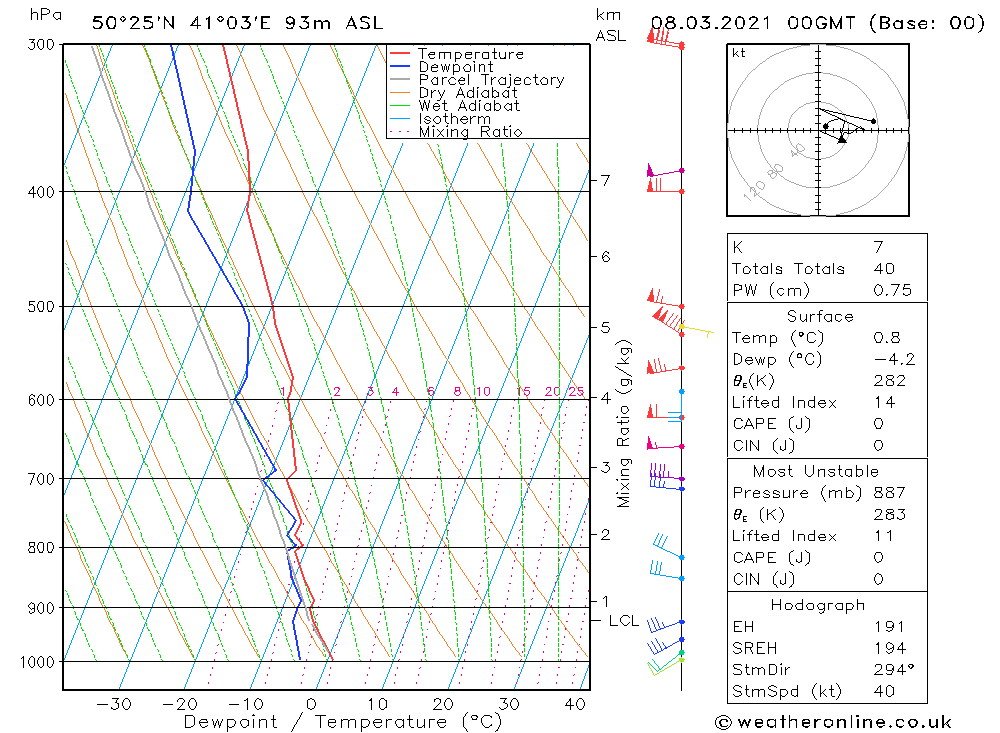Viewport: 1000px width, 733px height.
Task: Click the hodograph plot
Action: pyautogui.click(x=818, y=130)
